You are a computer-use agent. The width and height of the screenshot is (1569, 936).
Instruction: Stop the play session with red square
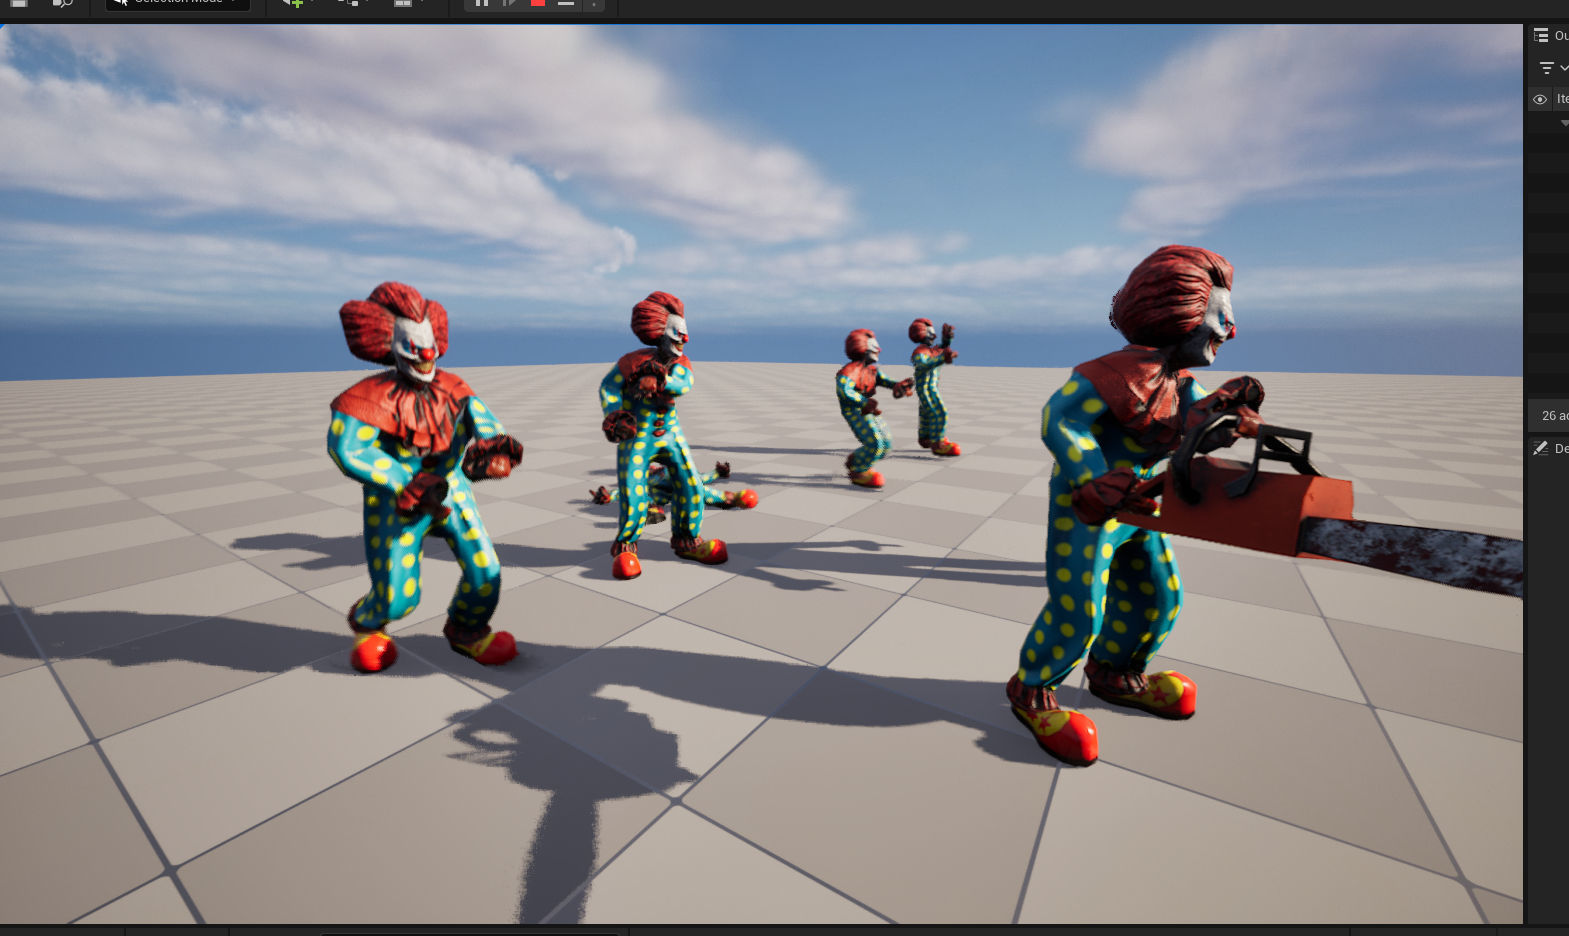pyautogui.click(x=538, y=3)
